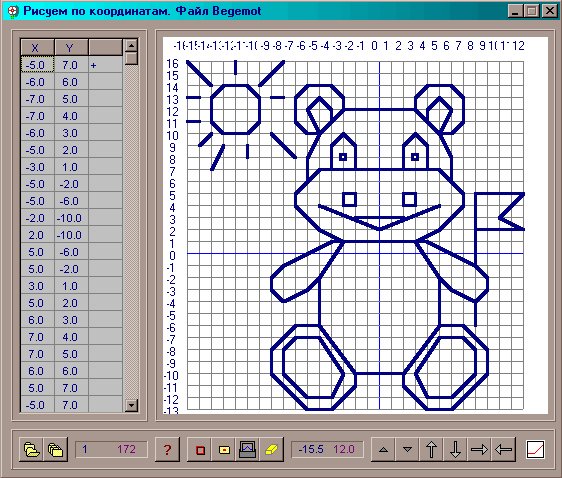Open file with the open-folder icon

tap(31, 449)
